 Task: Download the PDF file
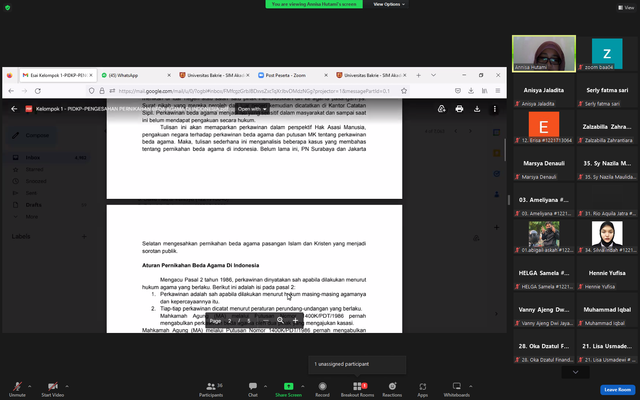(477, 109)
